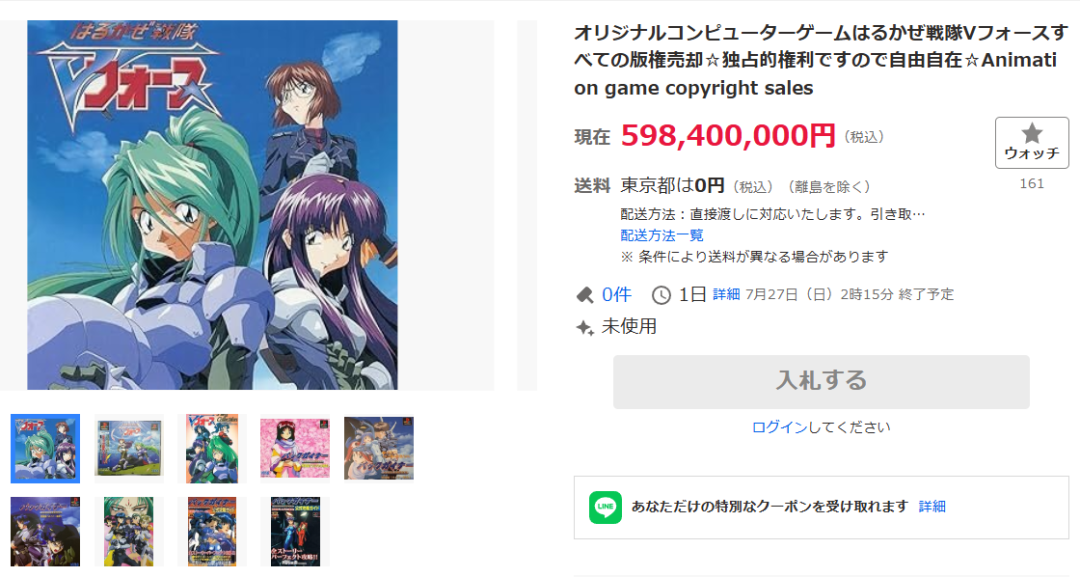
Task: Click the sparkle icon next to 未使用
Action: tap(585, 327)
